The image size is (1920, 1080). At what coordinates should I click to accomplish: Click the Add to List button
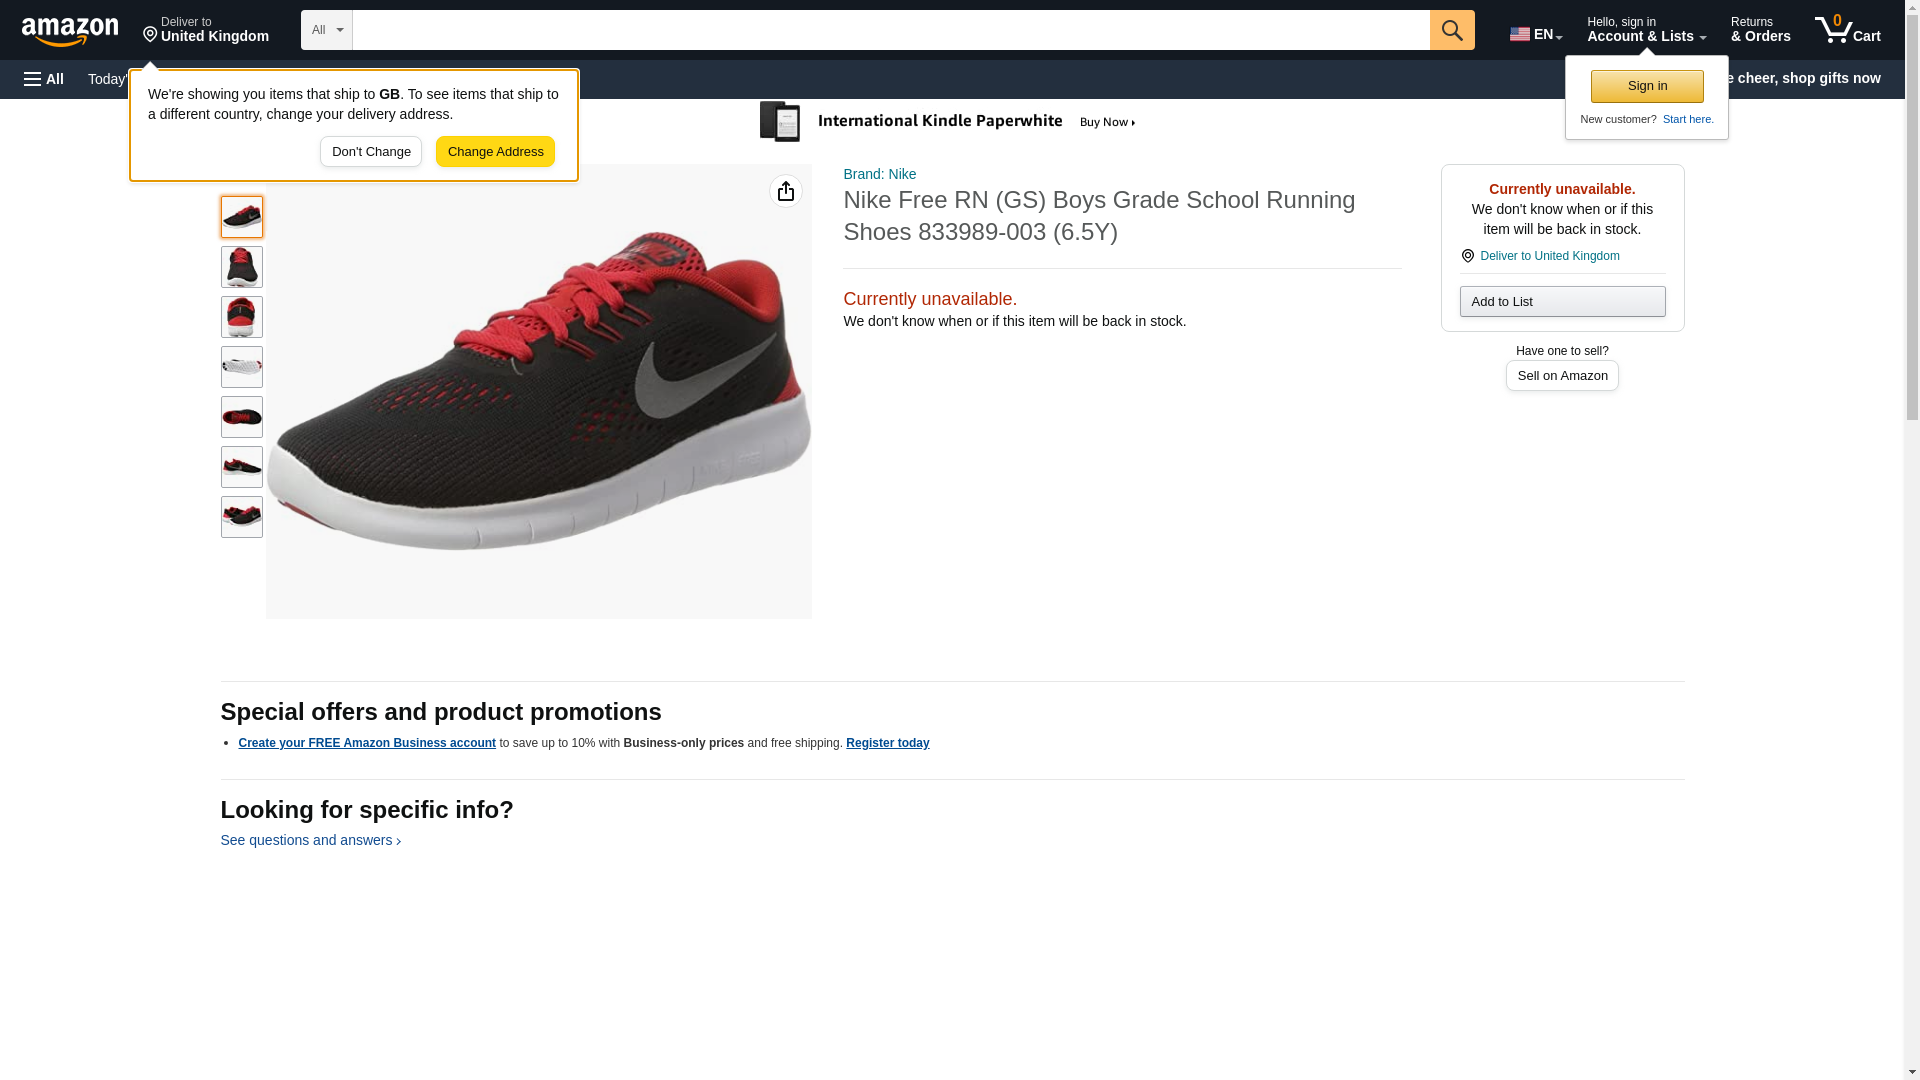click(1562, 302)
